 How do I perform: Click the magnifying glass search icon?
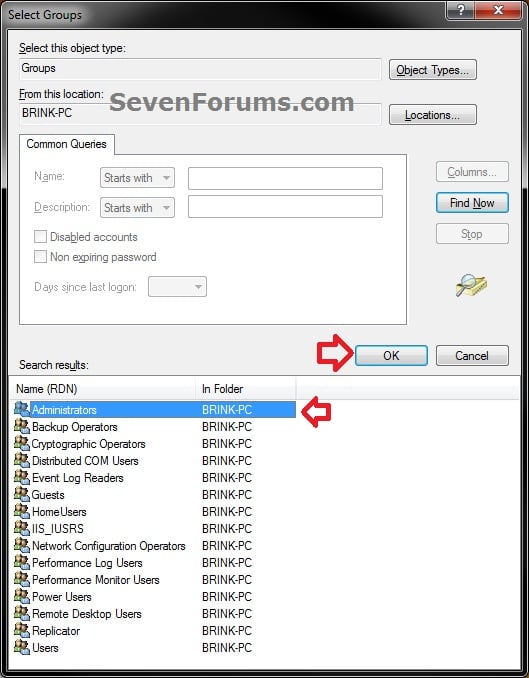471,285
